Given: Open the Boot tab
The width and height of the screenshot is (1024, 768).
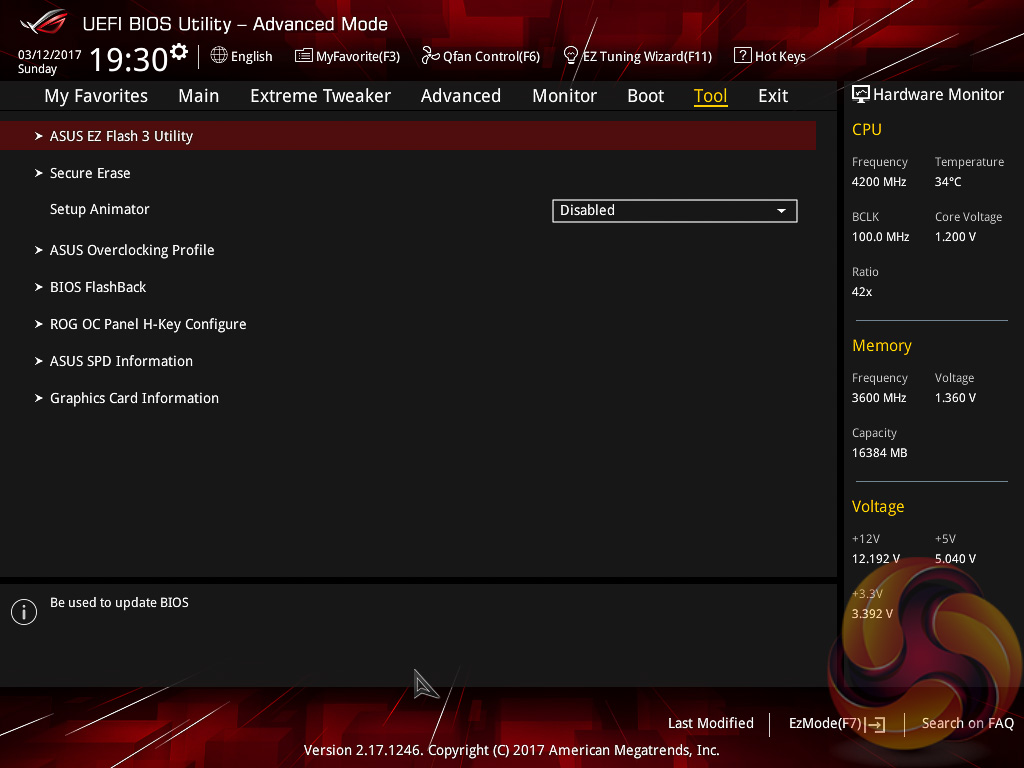Looking at the screenshot, I should click(646, 96).
